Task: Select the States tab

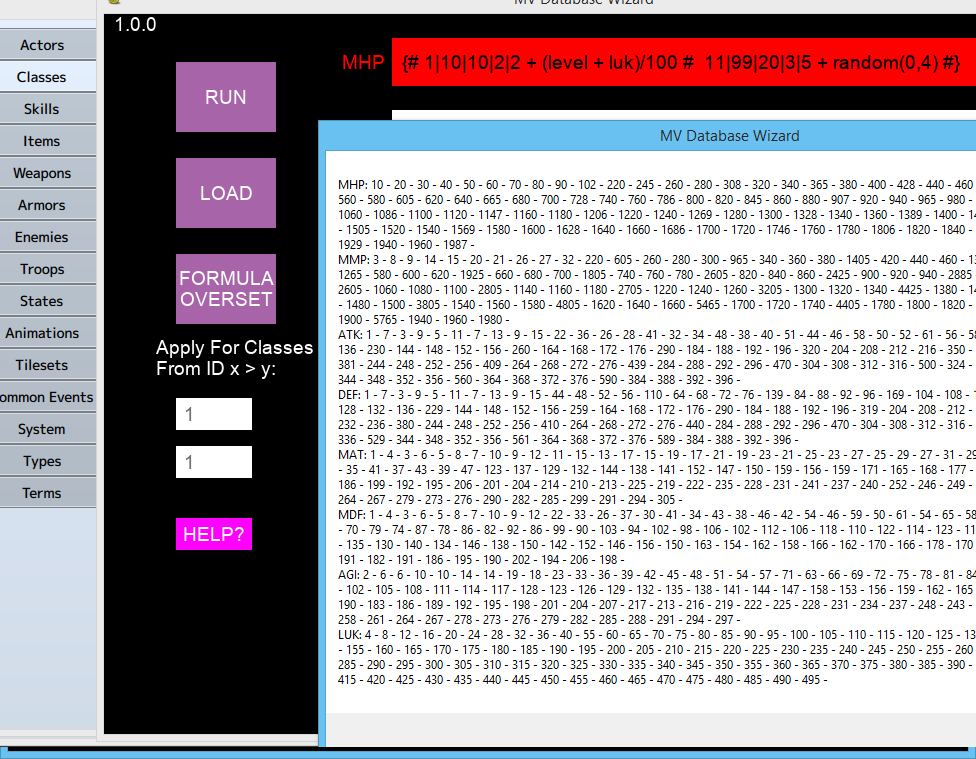Action: coord(40,300)
